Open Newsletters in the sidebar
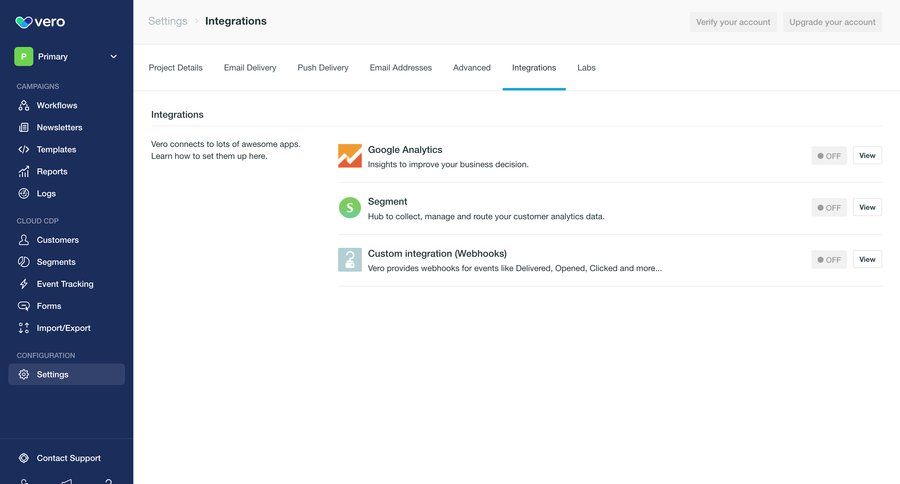This screenshot has height=484, width=900. point(60,127)
